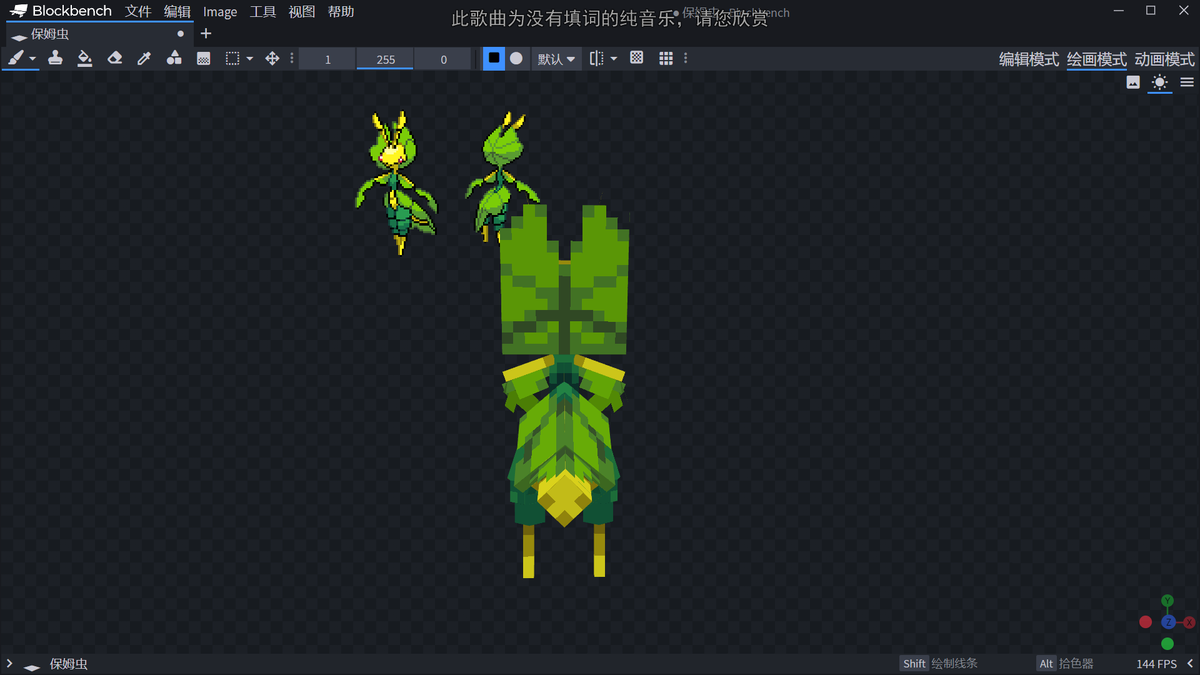Click the red X axis gizmo handle
Screen dimensions: 1200x675
click(x=1190, y=622)
